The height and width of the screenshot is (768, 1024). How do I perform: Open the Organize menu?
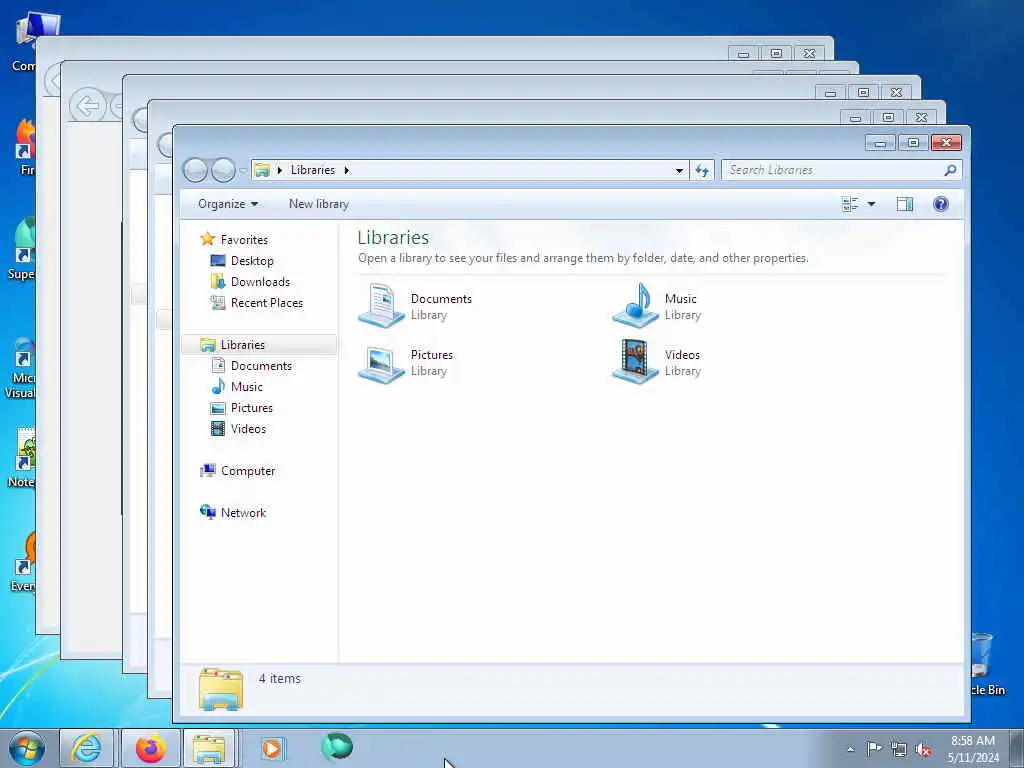click(x=228, y=204)
